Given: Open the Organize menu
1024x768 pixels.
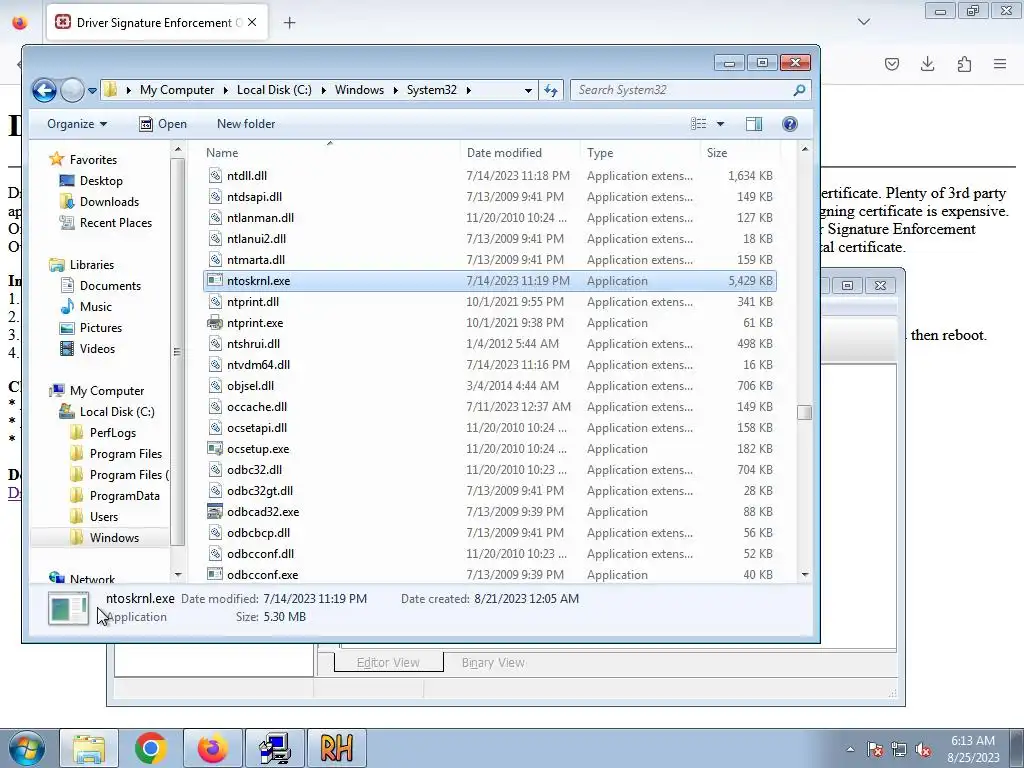Looking at the screenshot, I should click(77, 123).
